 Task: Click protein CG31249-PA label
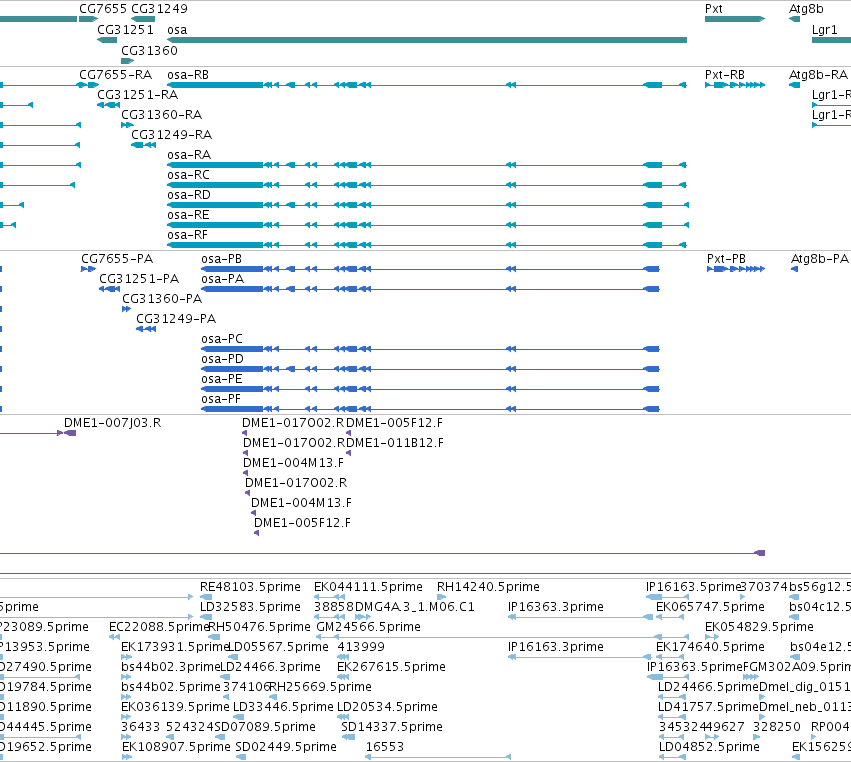pyautogui.click(x=176, y=319)
